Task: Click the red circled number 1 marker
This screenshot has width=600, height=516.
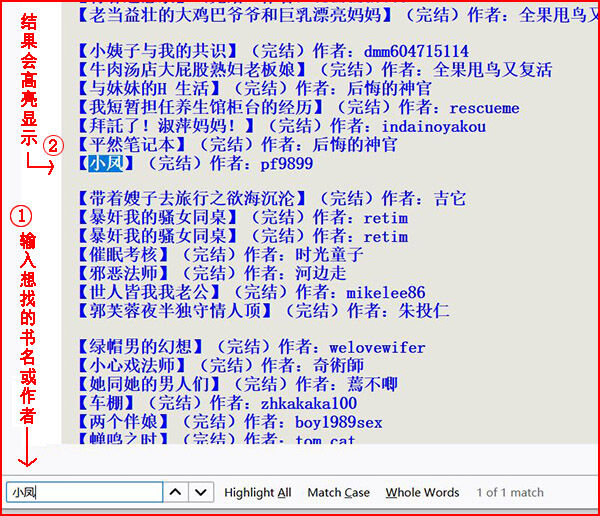Action: (x=27, y=214)
